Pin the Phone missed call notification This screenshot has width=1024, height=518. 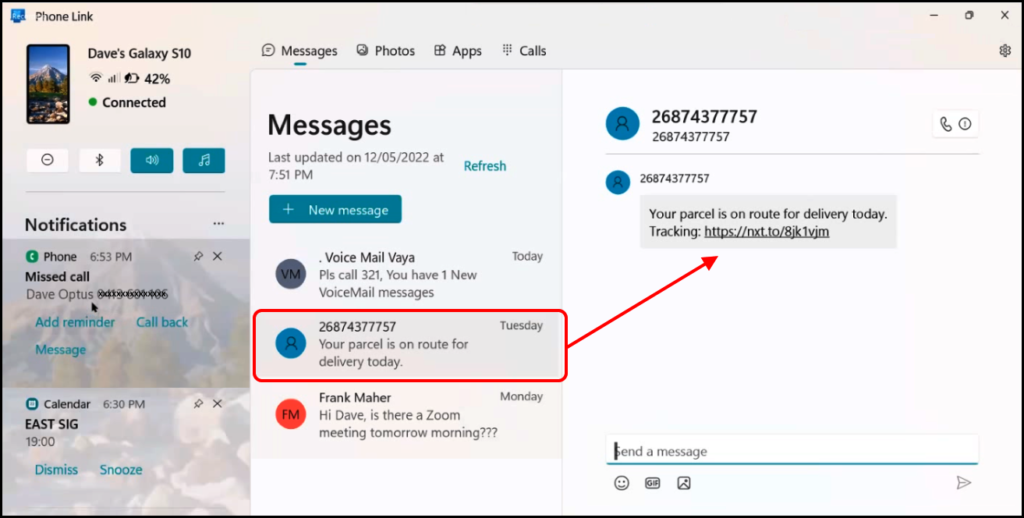[x=198, y=257]
